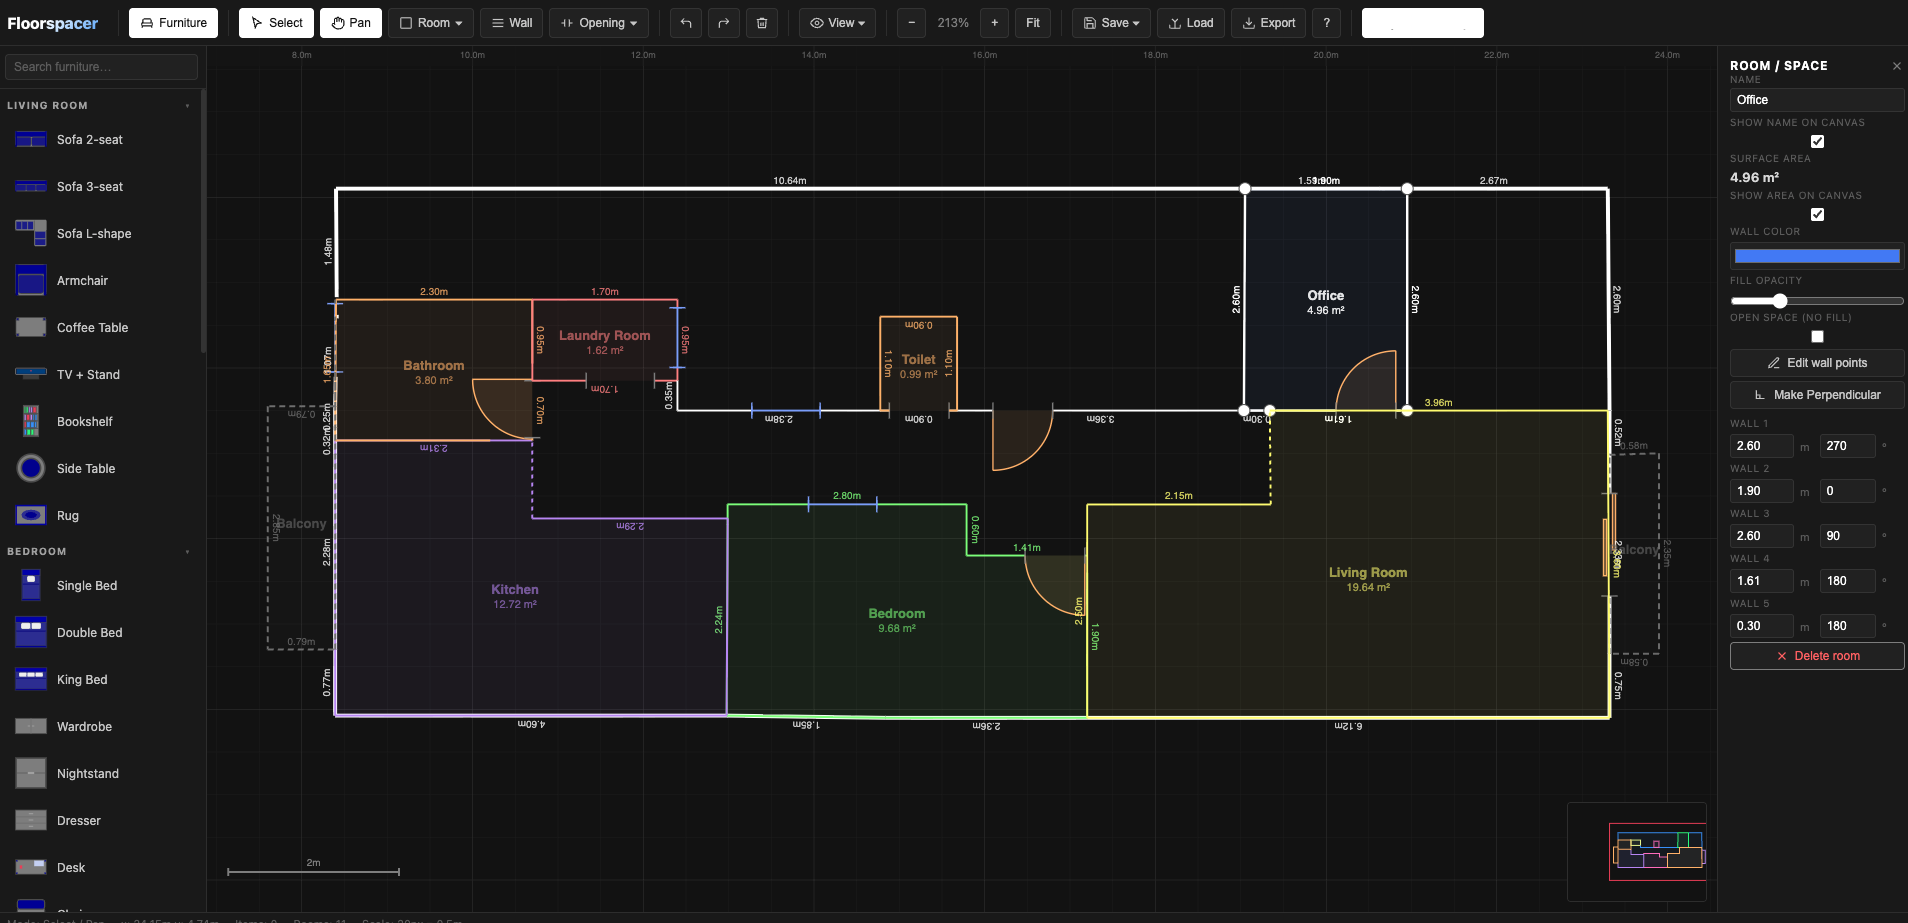
Task: Pick the Coffee Table furniture icon
Action: (x=31, y=327)
